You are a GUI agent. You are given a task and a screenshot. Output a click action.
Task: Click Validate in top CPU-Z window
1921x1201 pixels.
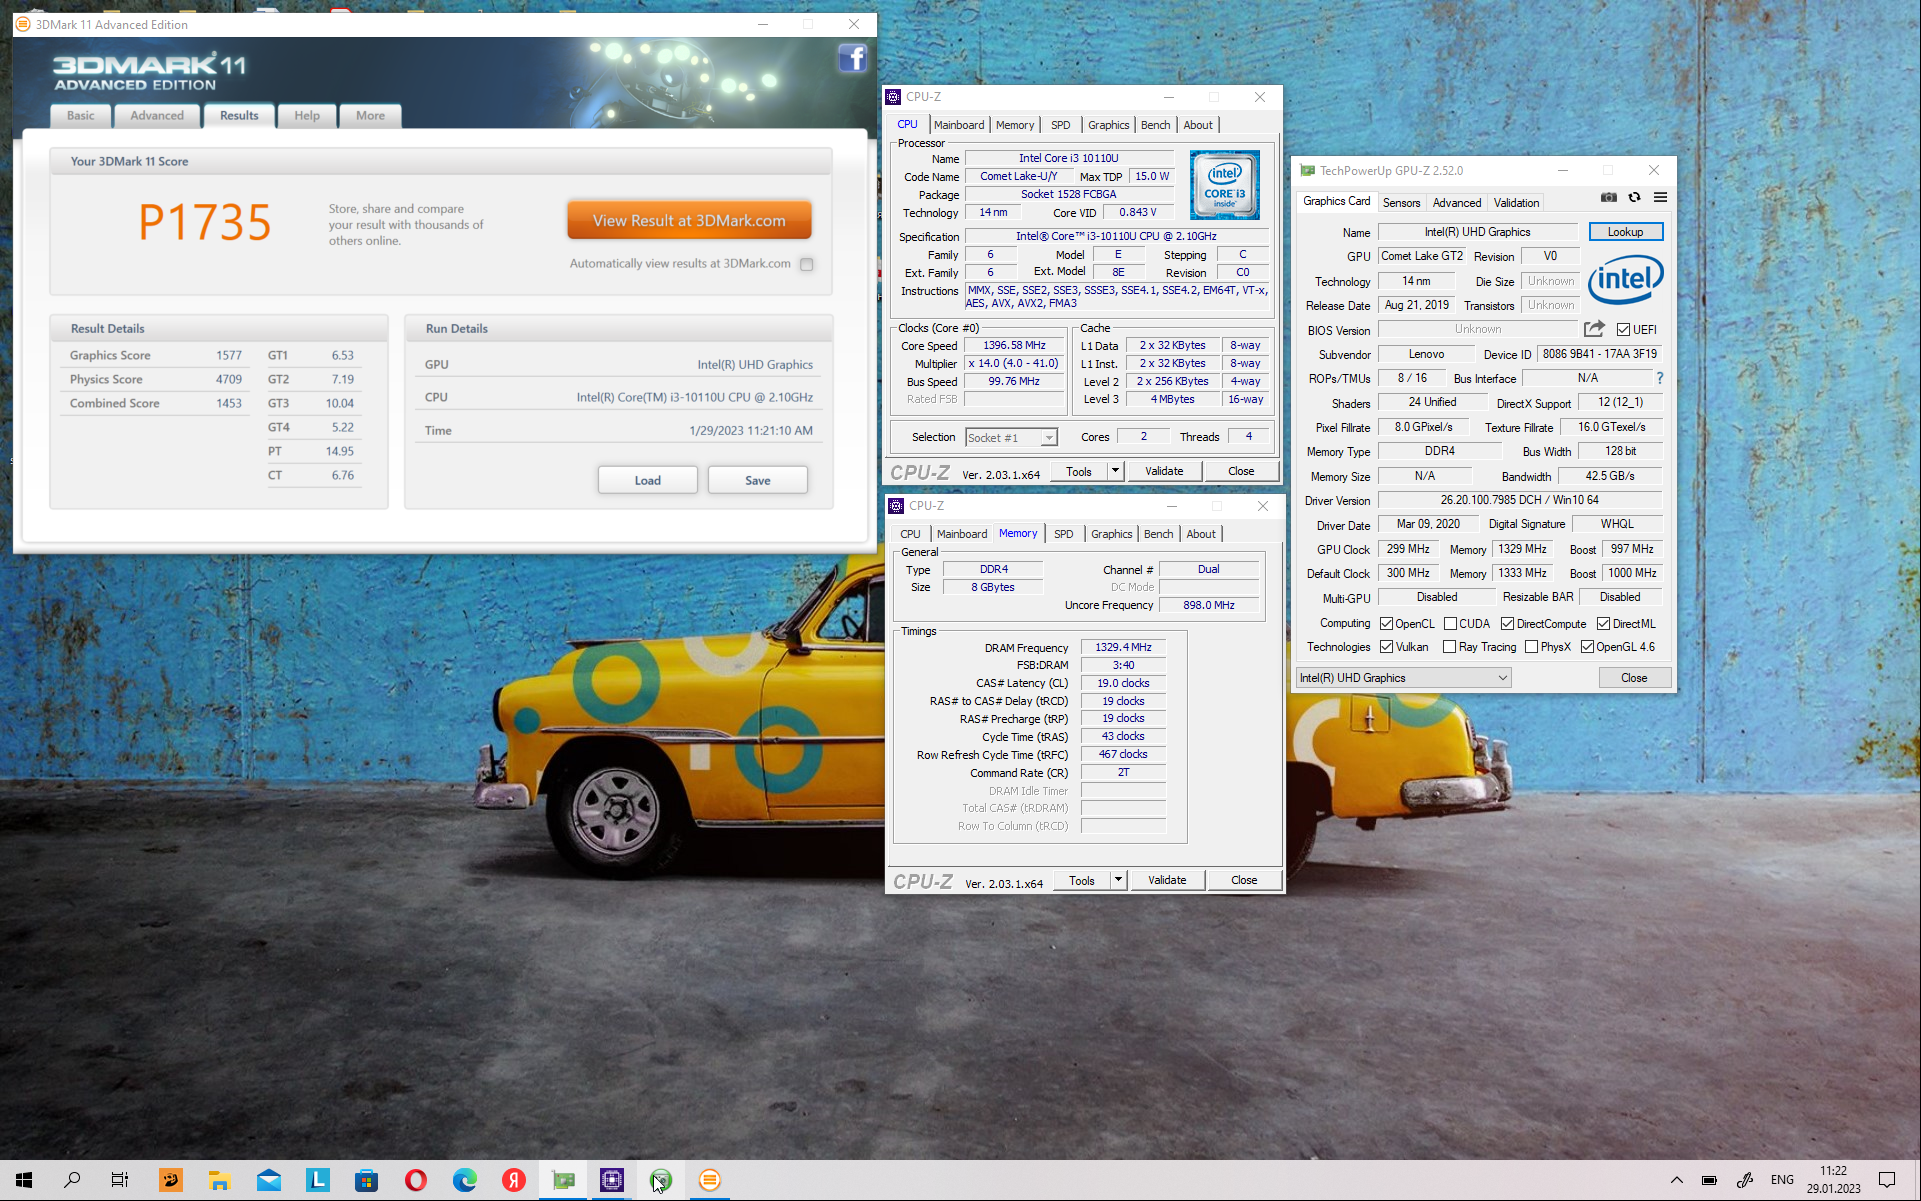[x=1164, y=471]
